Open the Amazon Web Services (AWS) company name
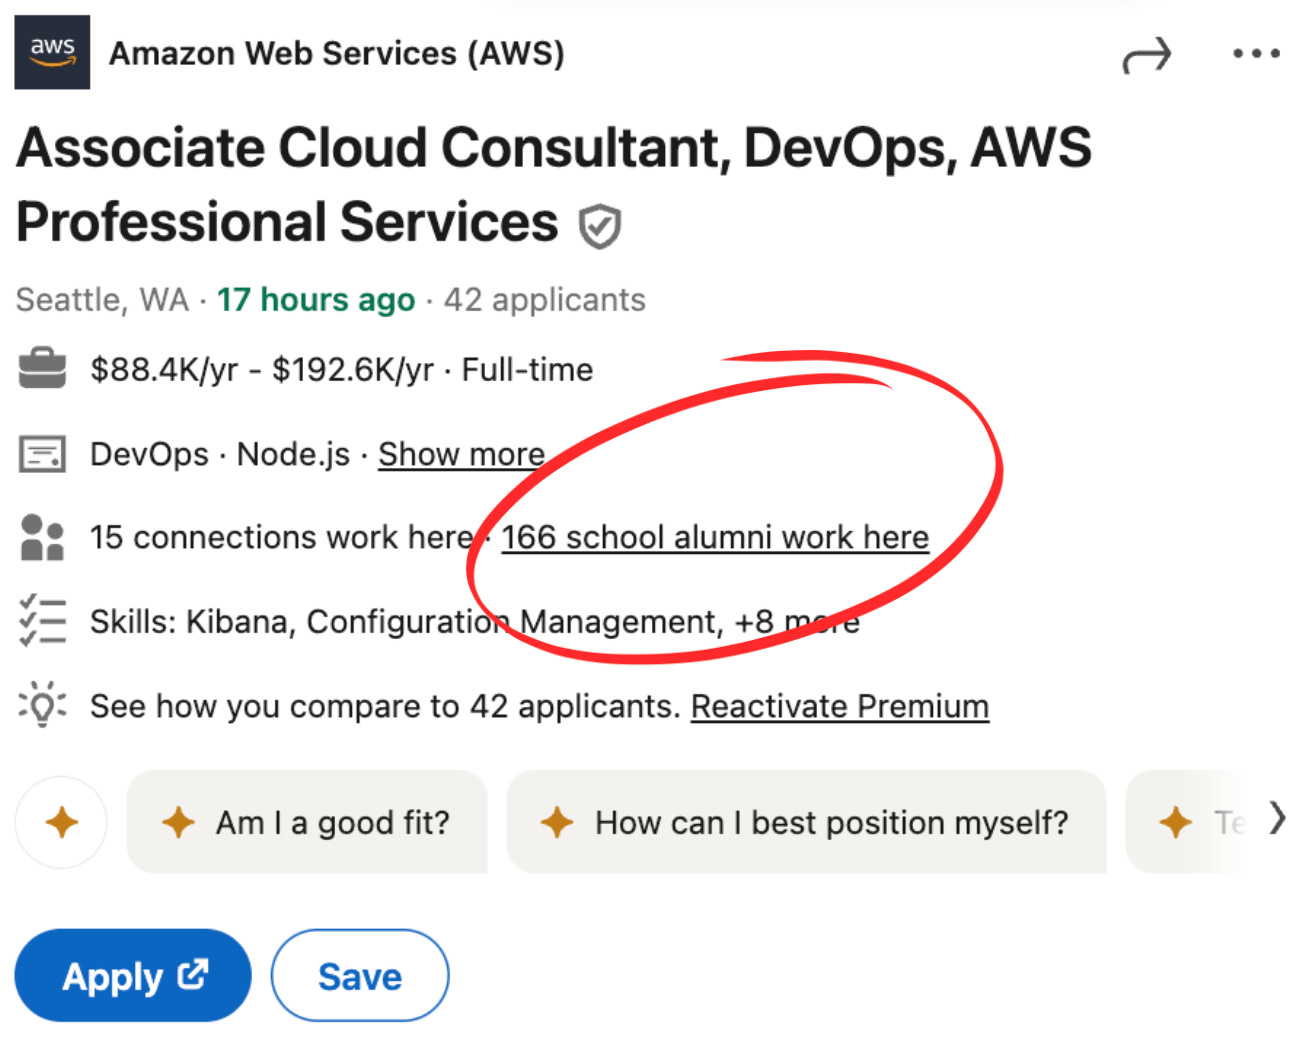The width and height of the screenshot is (1310, 1042). [337, 53]
